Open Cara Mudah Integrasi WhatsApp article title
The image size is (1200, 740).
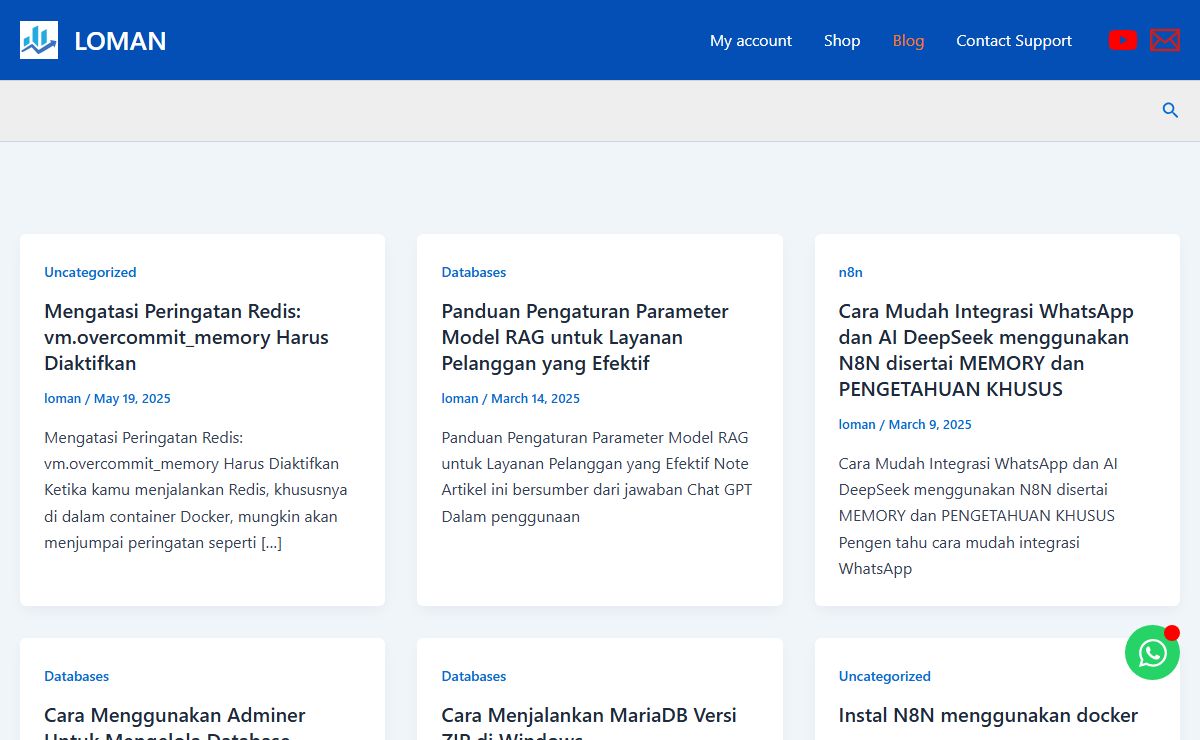986,350
